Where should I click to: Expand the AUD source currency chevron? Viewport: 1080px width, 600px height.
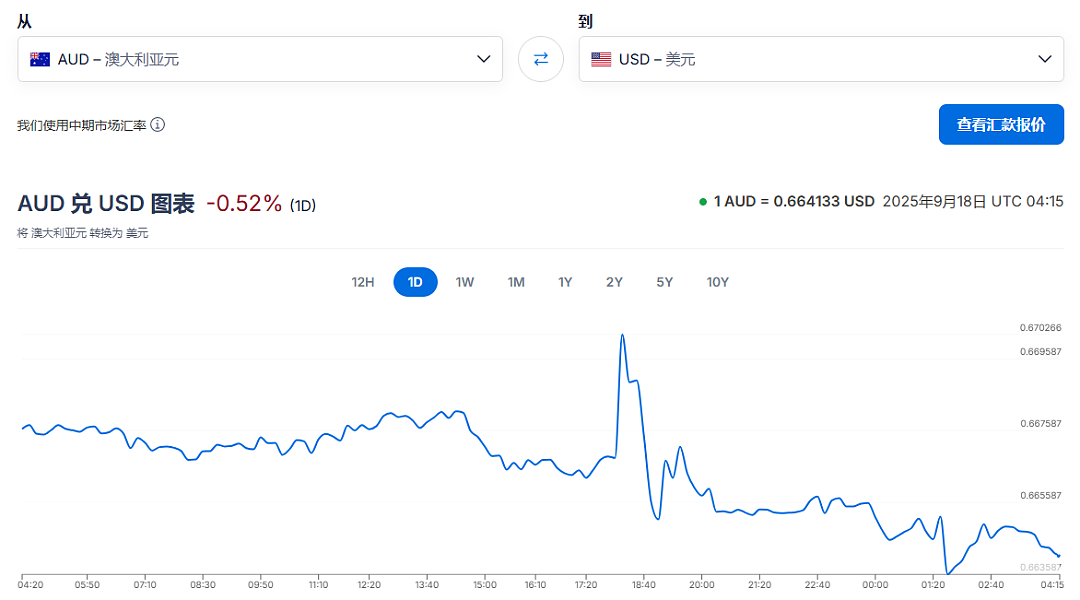[x=484, y=59]
